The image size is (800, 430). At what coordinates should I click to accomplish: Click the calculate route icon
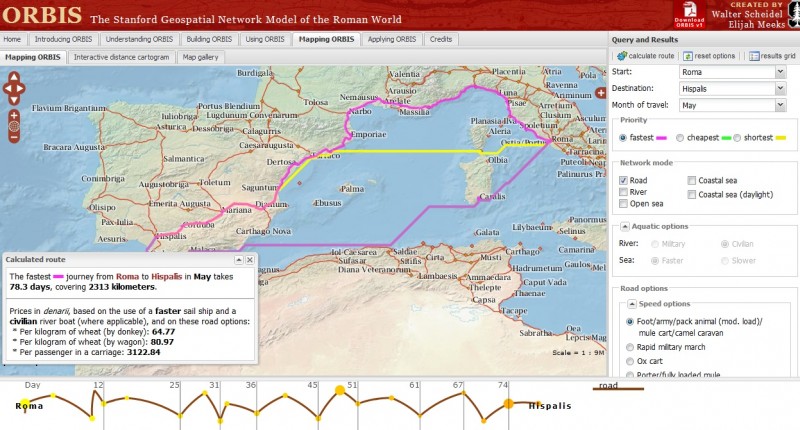621,56
